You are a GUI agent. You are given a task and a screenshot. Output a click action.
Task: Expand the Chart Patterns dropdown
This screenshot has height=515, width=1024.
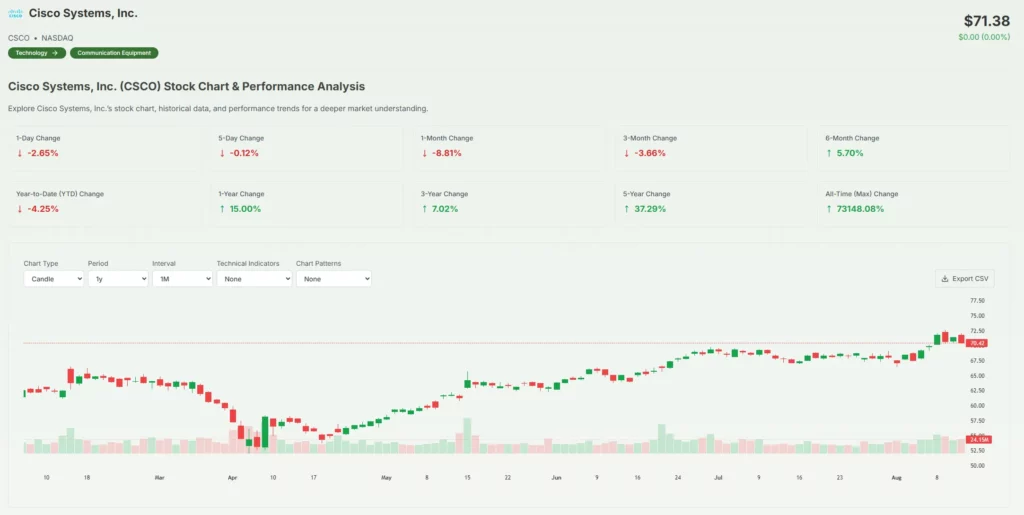(x=333, y=279)
